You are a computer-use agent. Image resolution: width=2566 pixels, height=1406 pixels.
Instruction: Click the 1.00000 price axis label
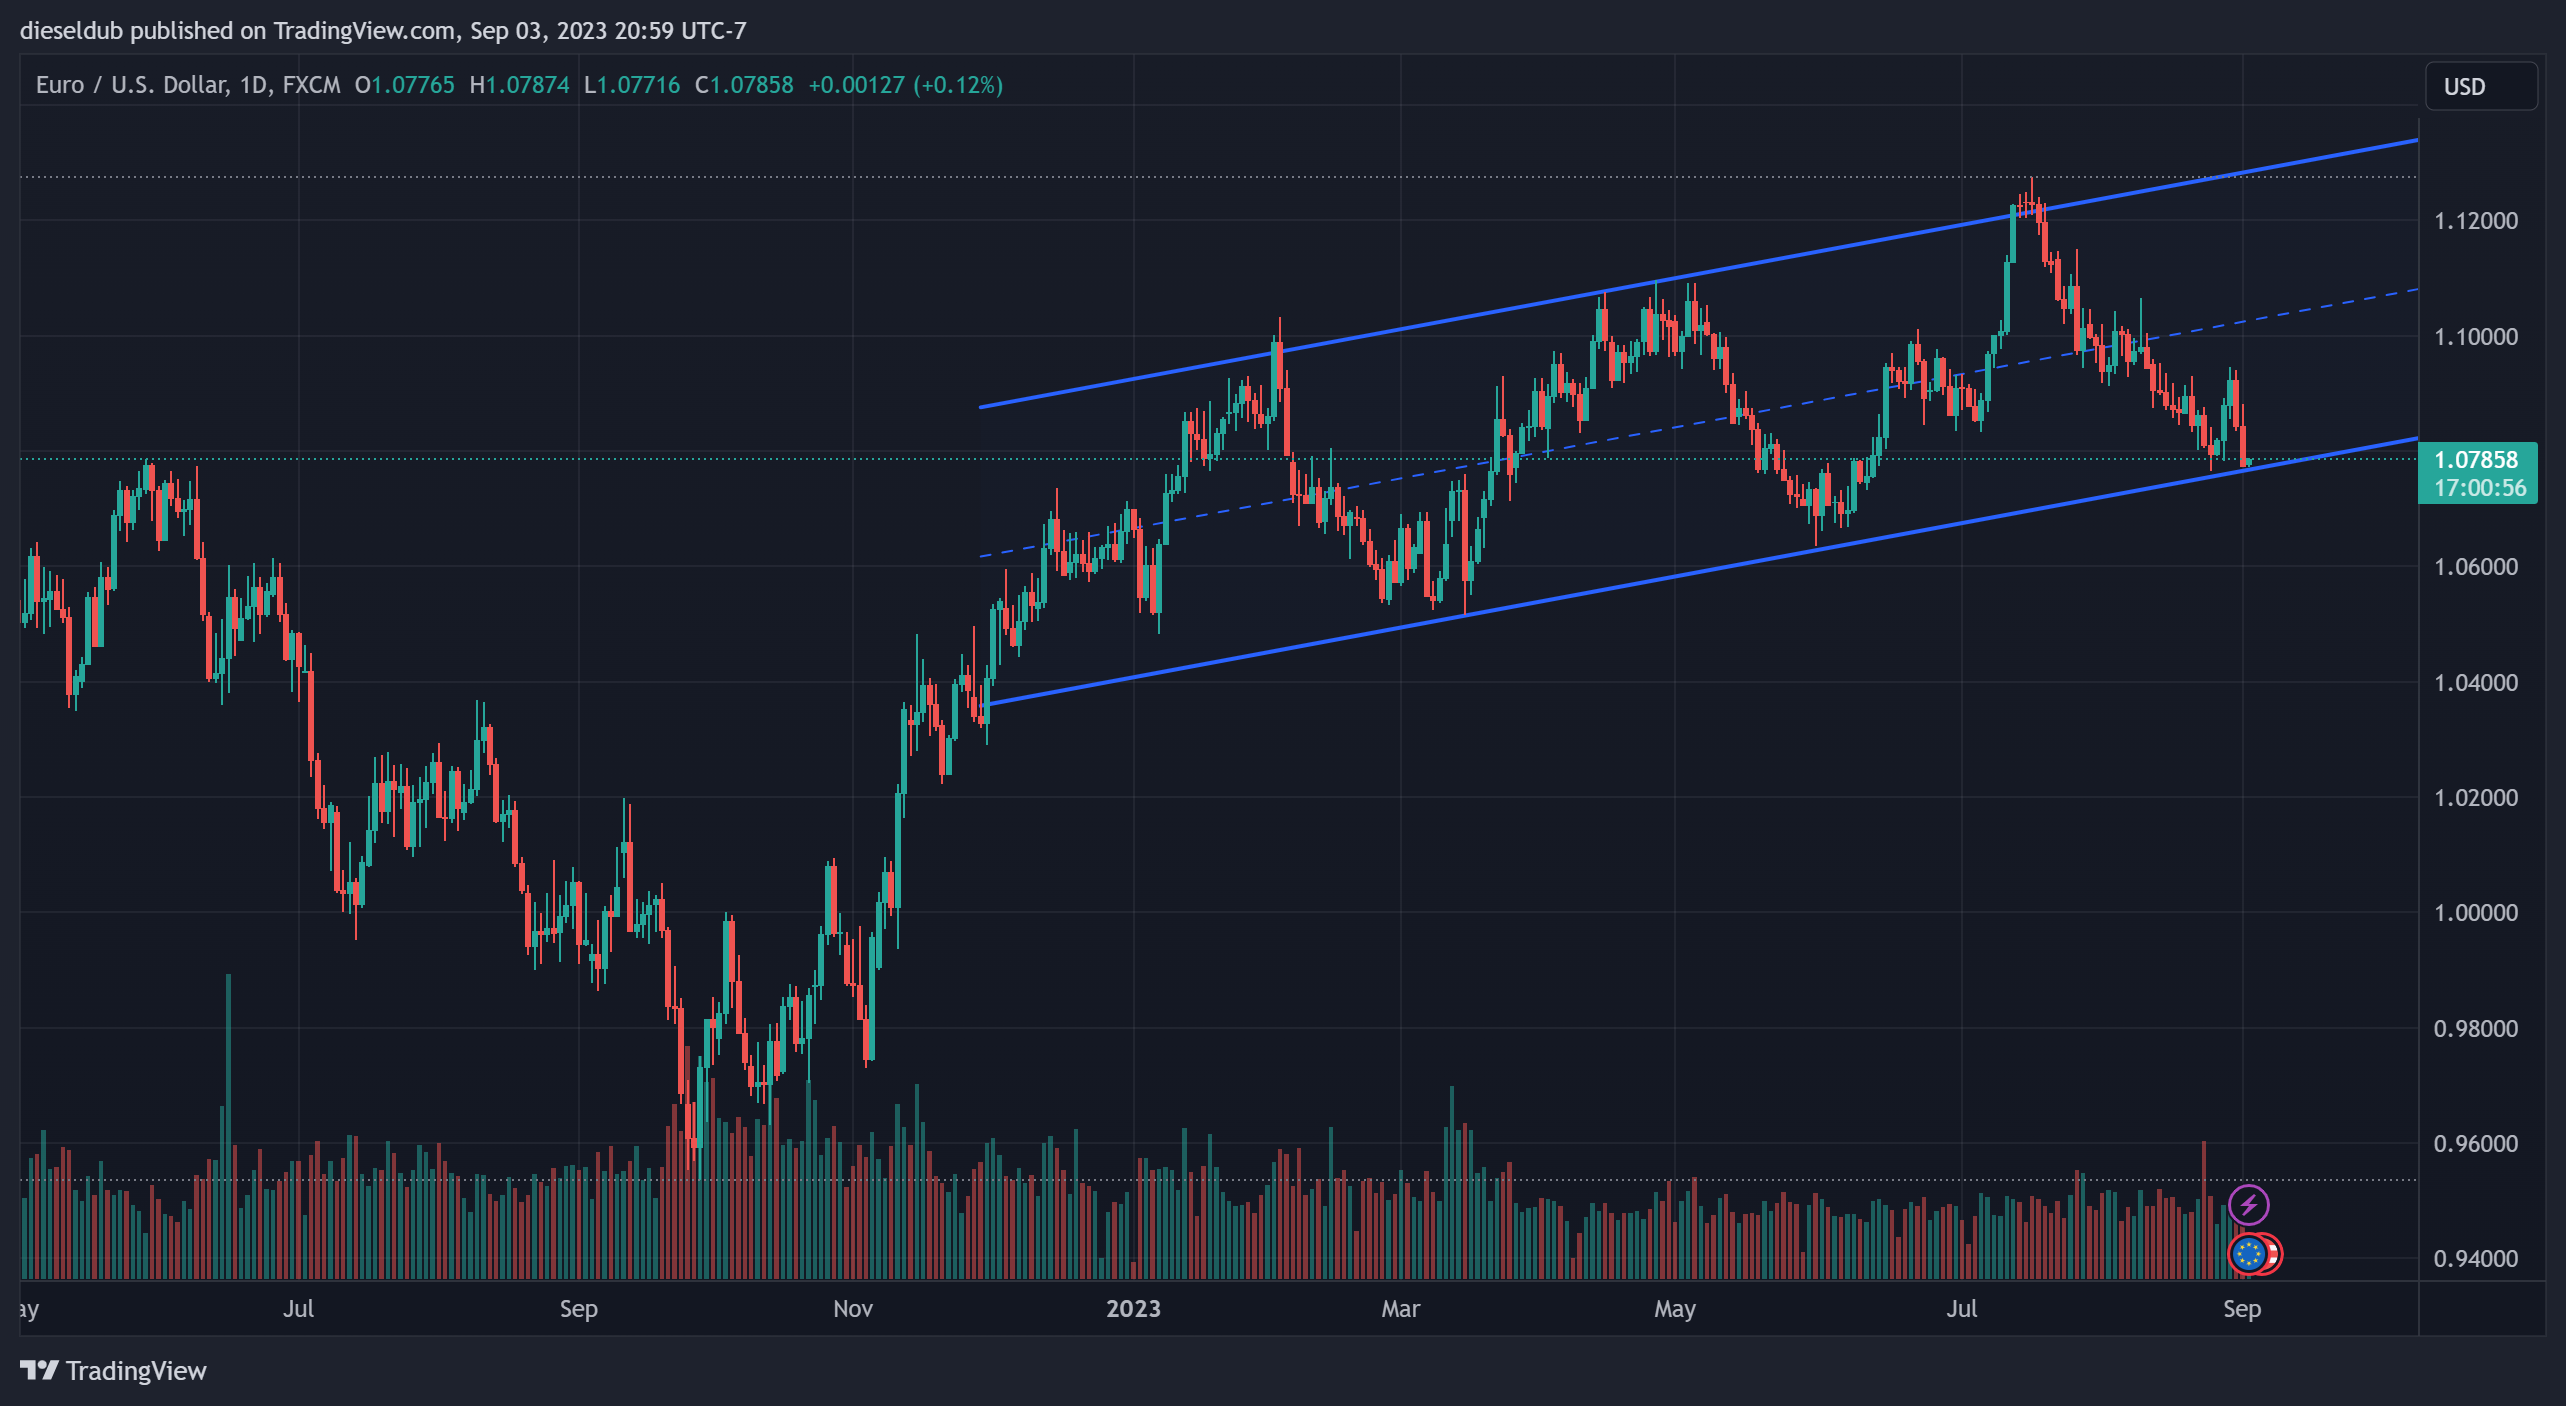[2476, 913]
